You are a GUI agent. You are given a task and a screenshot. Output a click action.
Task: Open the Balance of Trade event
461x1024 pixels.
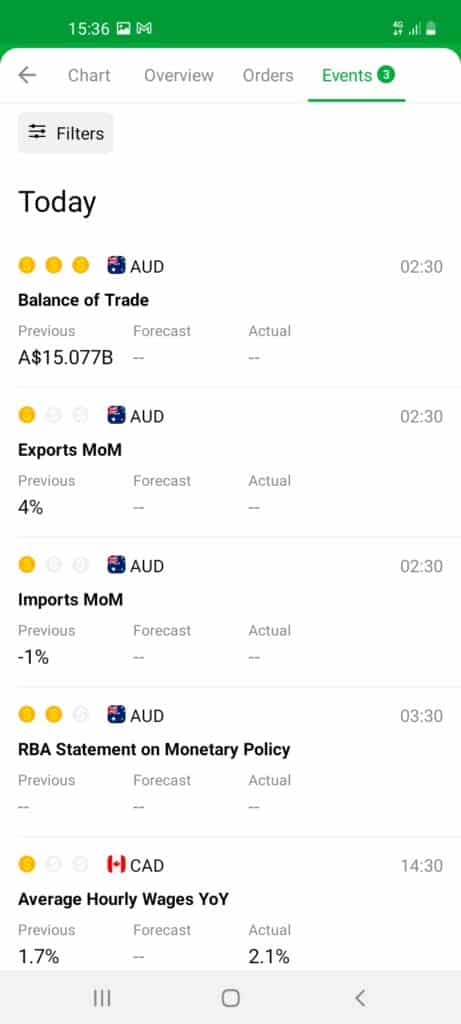point(230,312)
